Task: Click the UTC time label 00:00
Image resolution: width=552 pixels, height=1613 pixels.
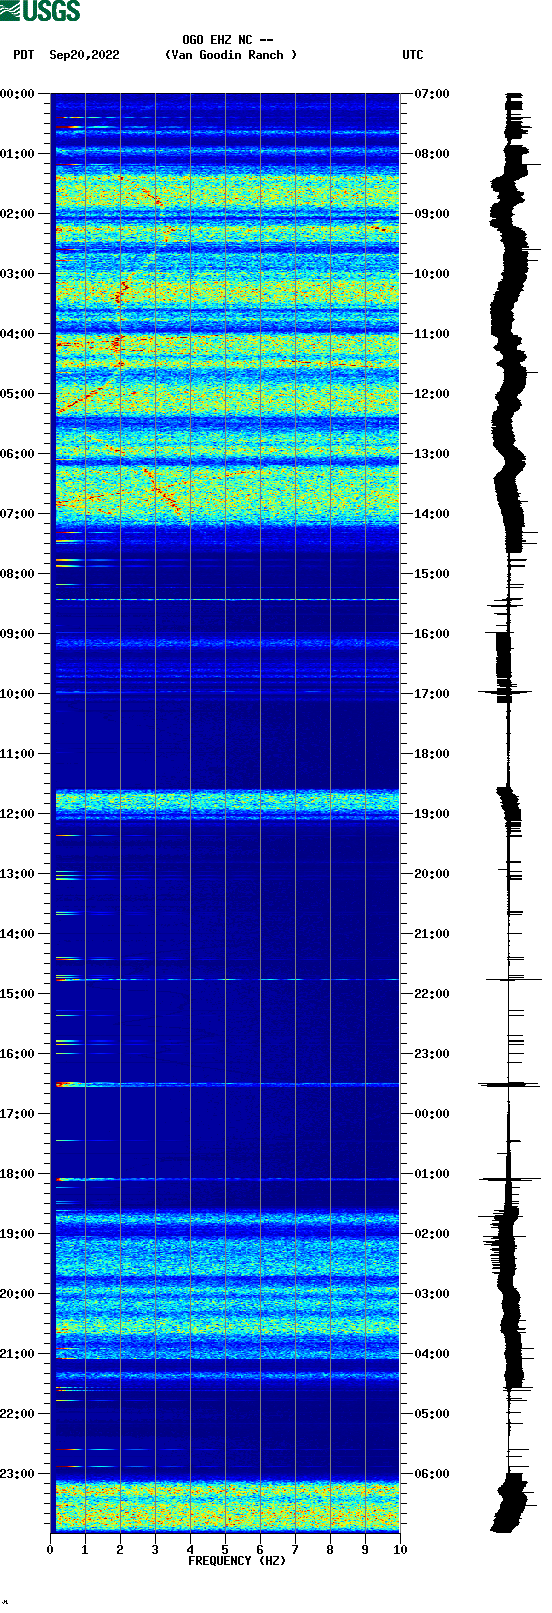Action: 432,1114
